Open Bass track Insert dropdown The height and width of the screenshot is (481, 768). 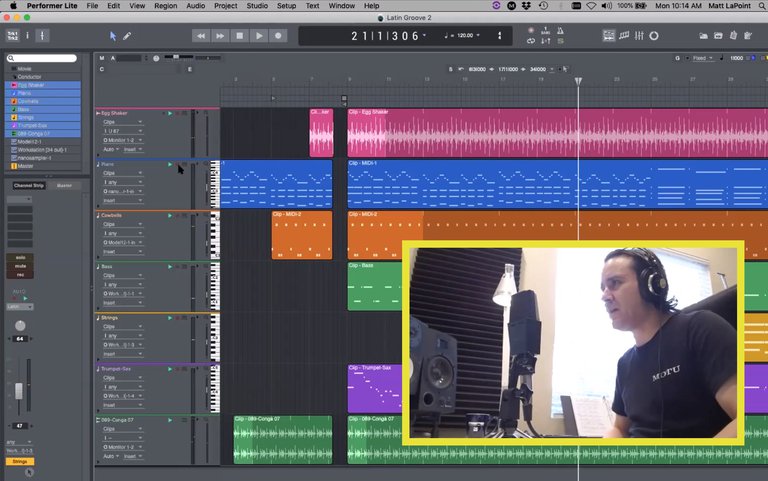point(122,303)
